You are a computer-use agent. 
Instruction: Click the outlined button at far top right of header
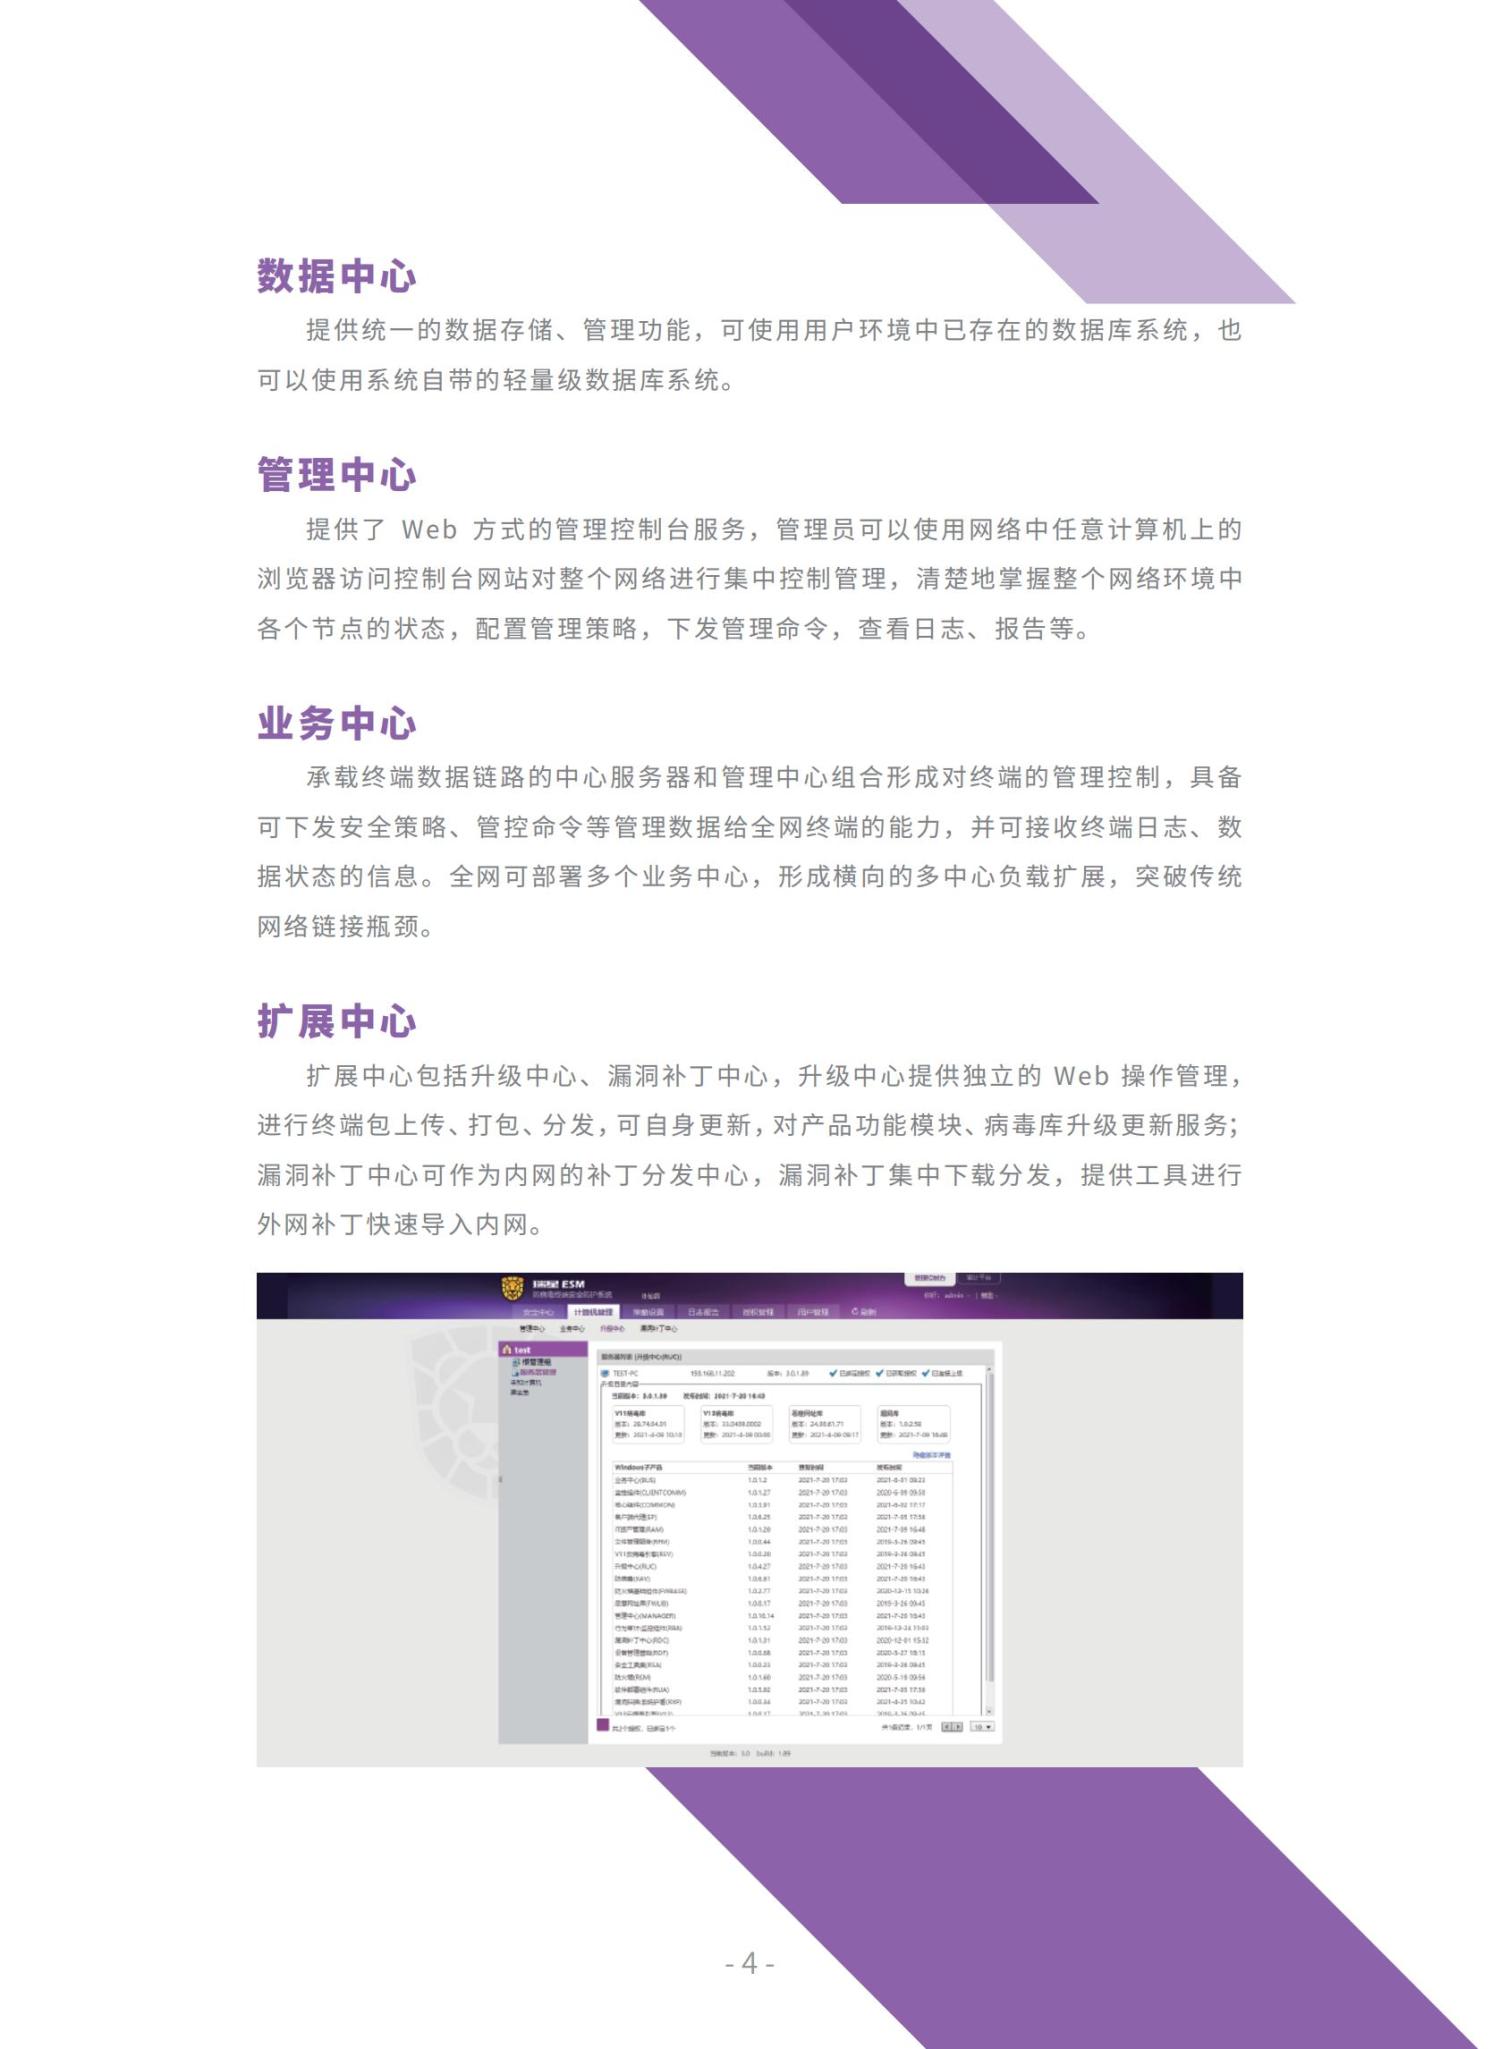[979, 1278]
